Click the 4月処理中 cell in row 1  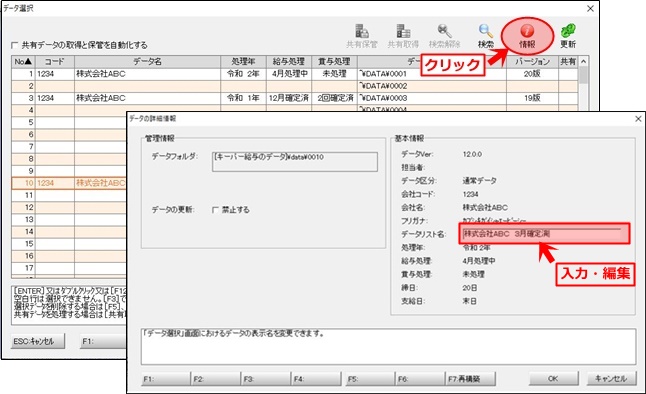pos(289,74)
